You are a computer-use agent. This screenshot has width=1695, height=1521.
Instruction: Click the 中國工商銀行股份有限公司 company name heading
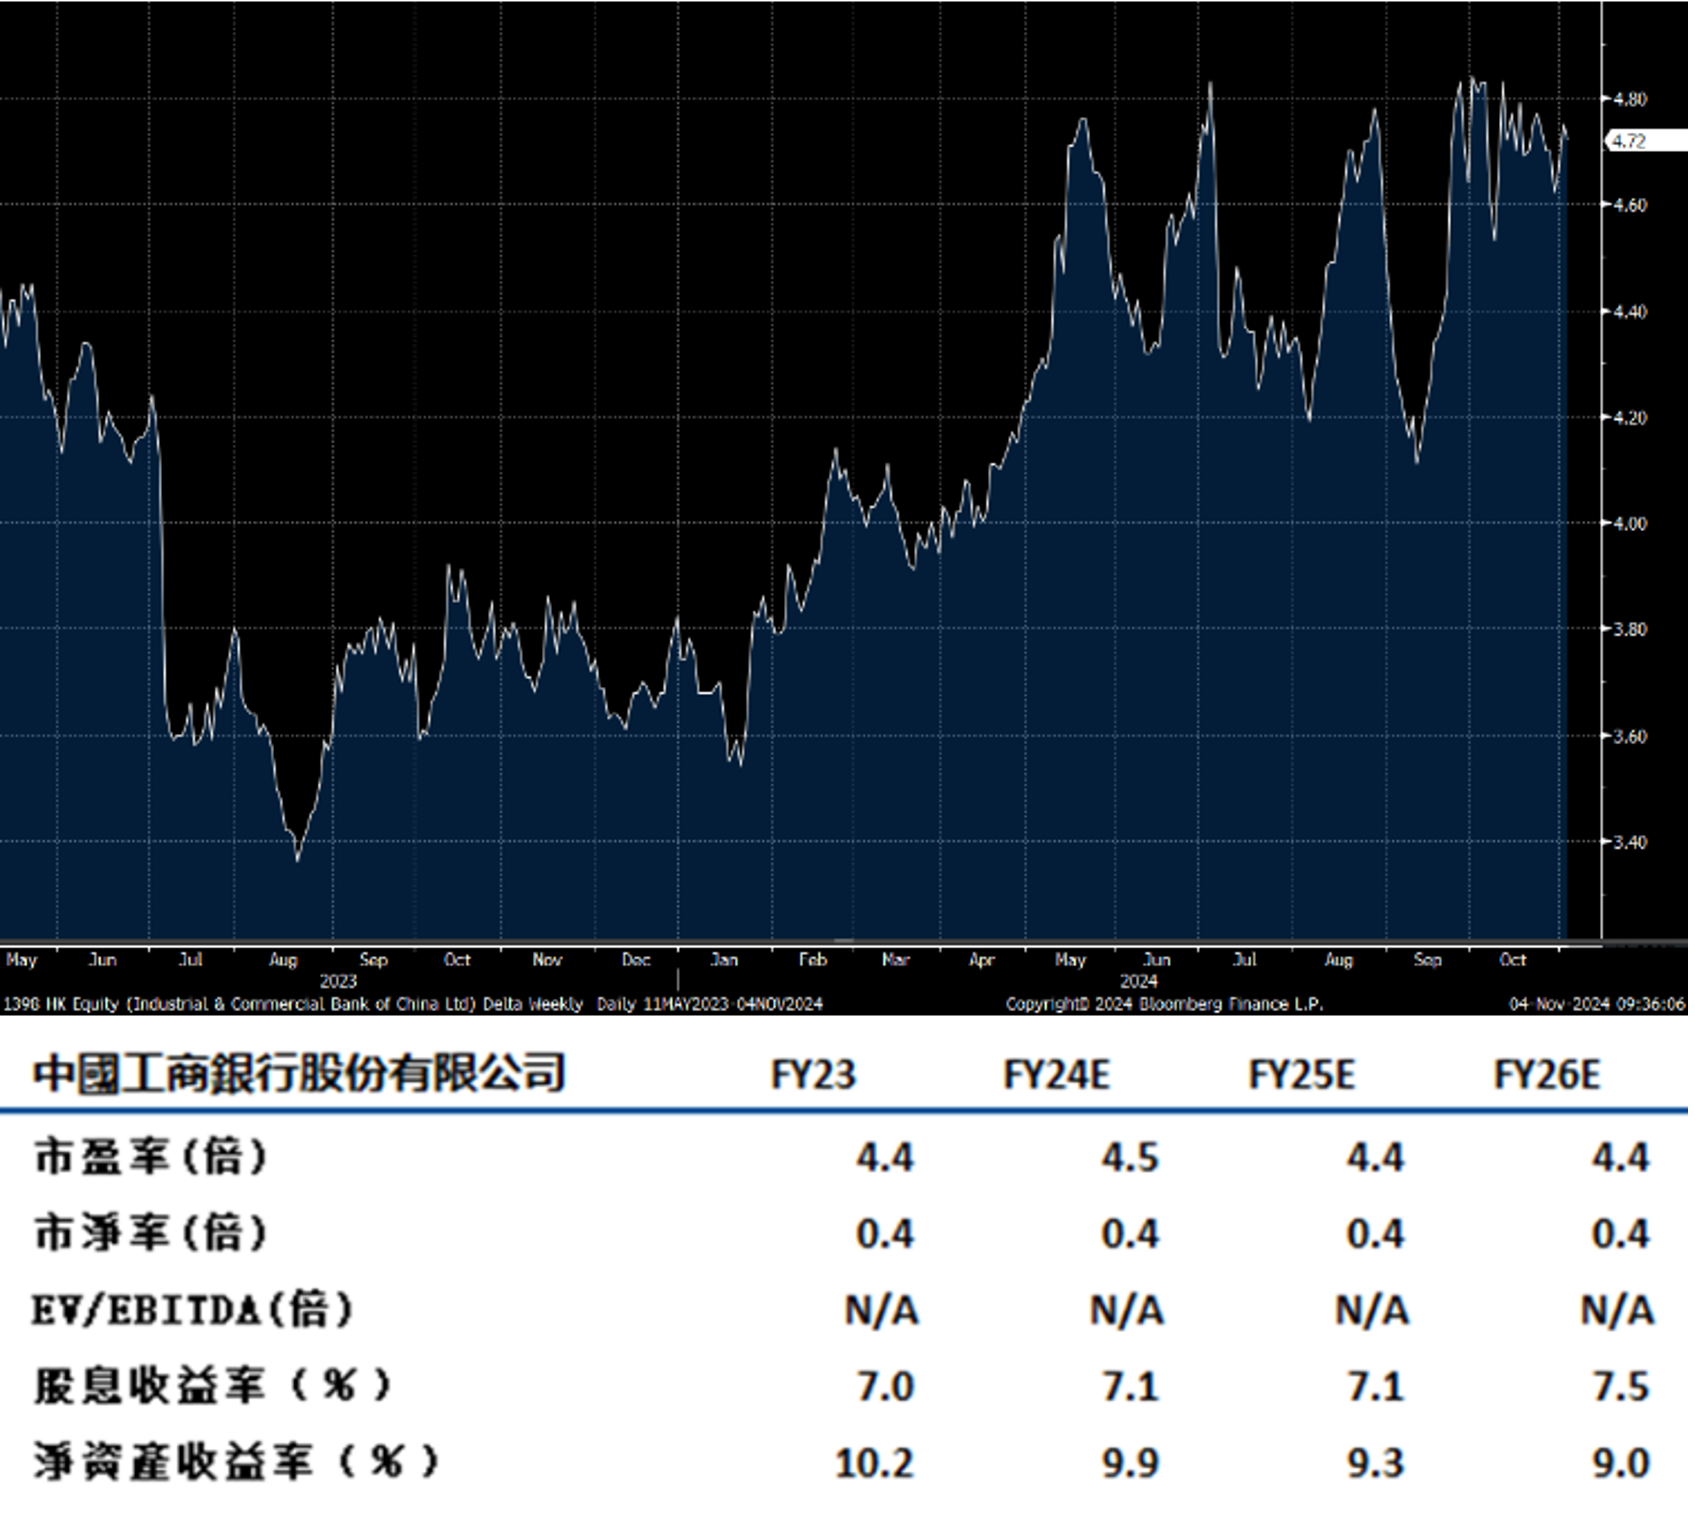[x=300, y=1070]
